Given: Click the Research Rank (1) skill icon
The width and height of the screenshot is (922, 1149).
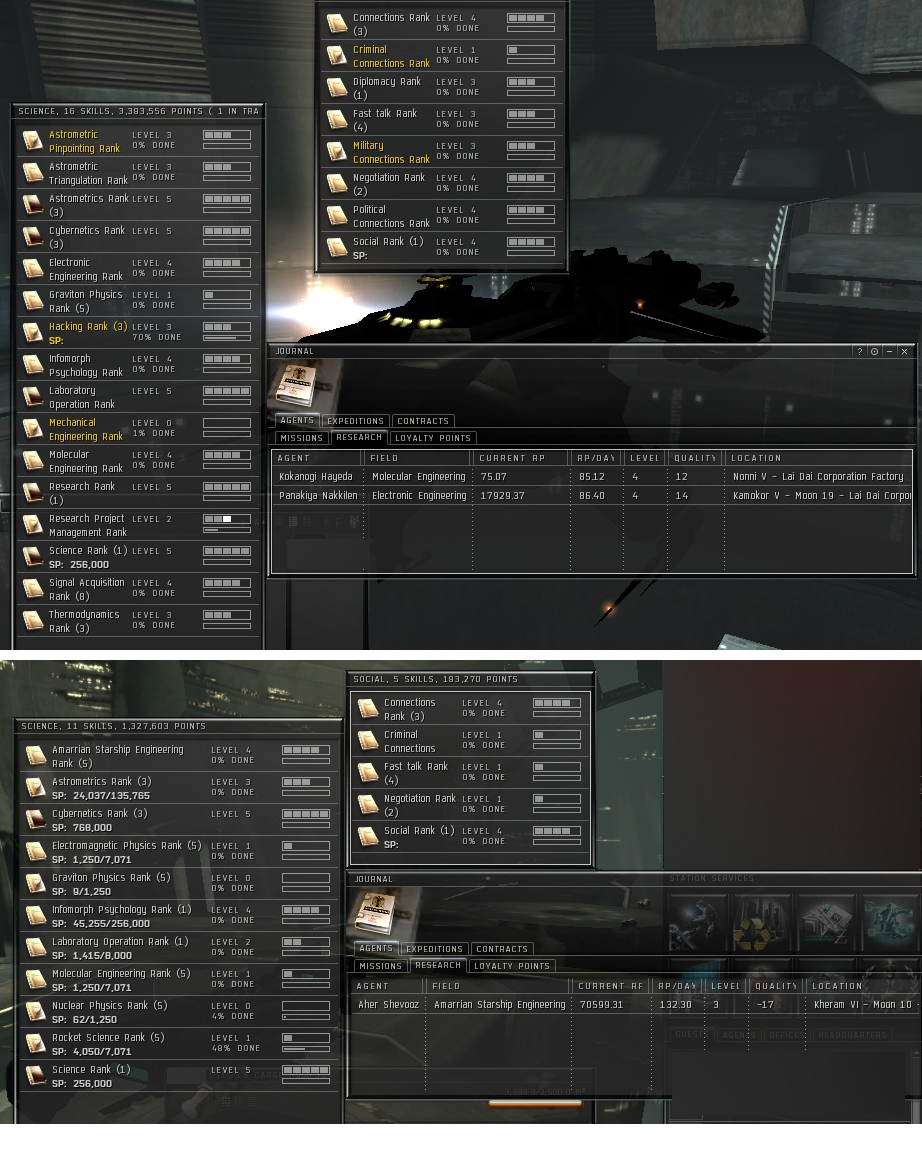Looking at the screenshot, I should pyautogui.click(x=33, y=492).
